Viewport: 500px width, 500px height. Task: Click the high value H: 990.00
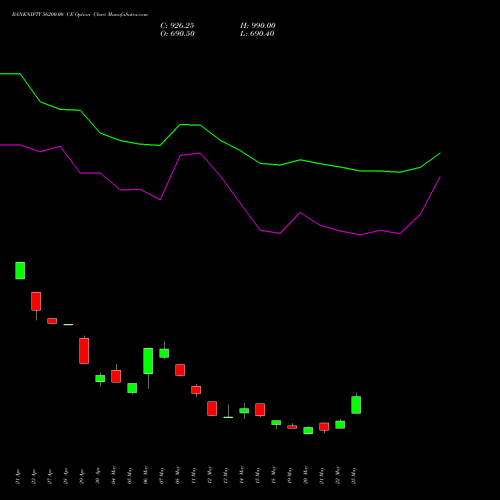(258, 26)
